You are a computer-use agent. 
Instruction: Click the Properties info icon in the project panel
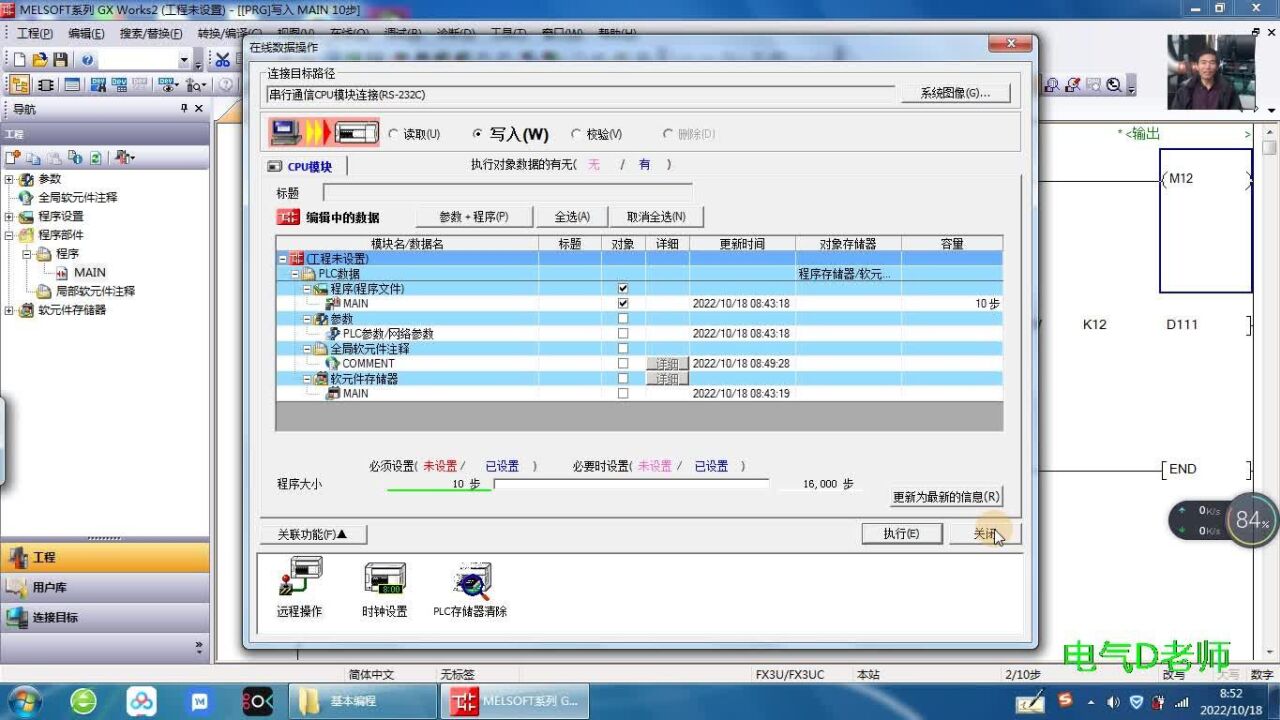[75, 158]
